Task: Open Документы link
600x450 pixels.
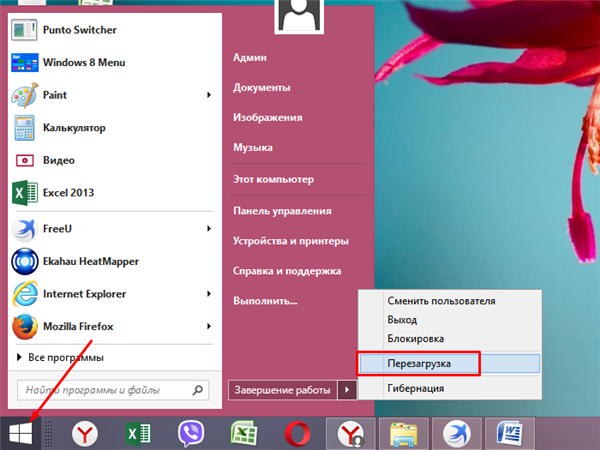Action: [262, 88]
